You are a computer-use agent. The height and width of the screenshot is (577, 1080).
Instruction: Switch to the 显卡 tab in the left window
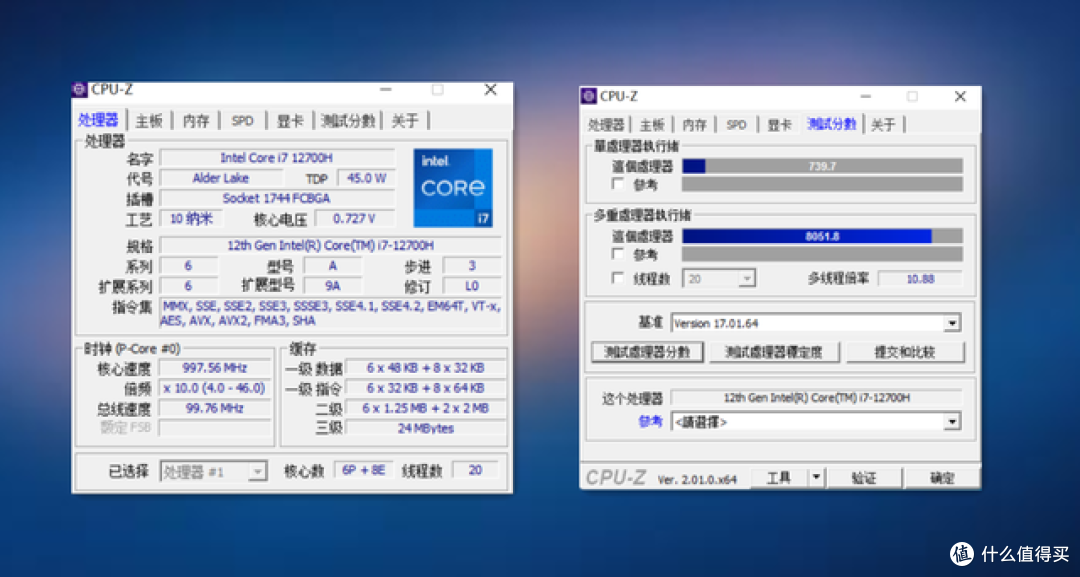click(290, 121)
